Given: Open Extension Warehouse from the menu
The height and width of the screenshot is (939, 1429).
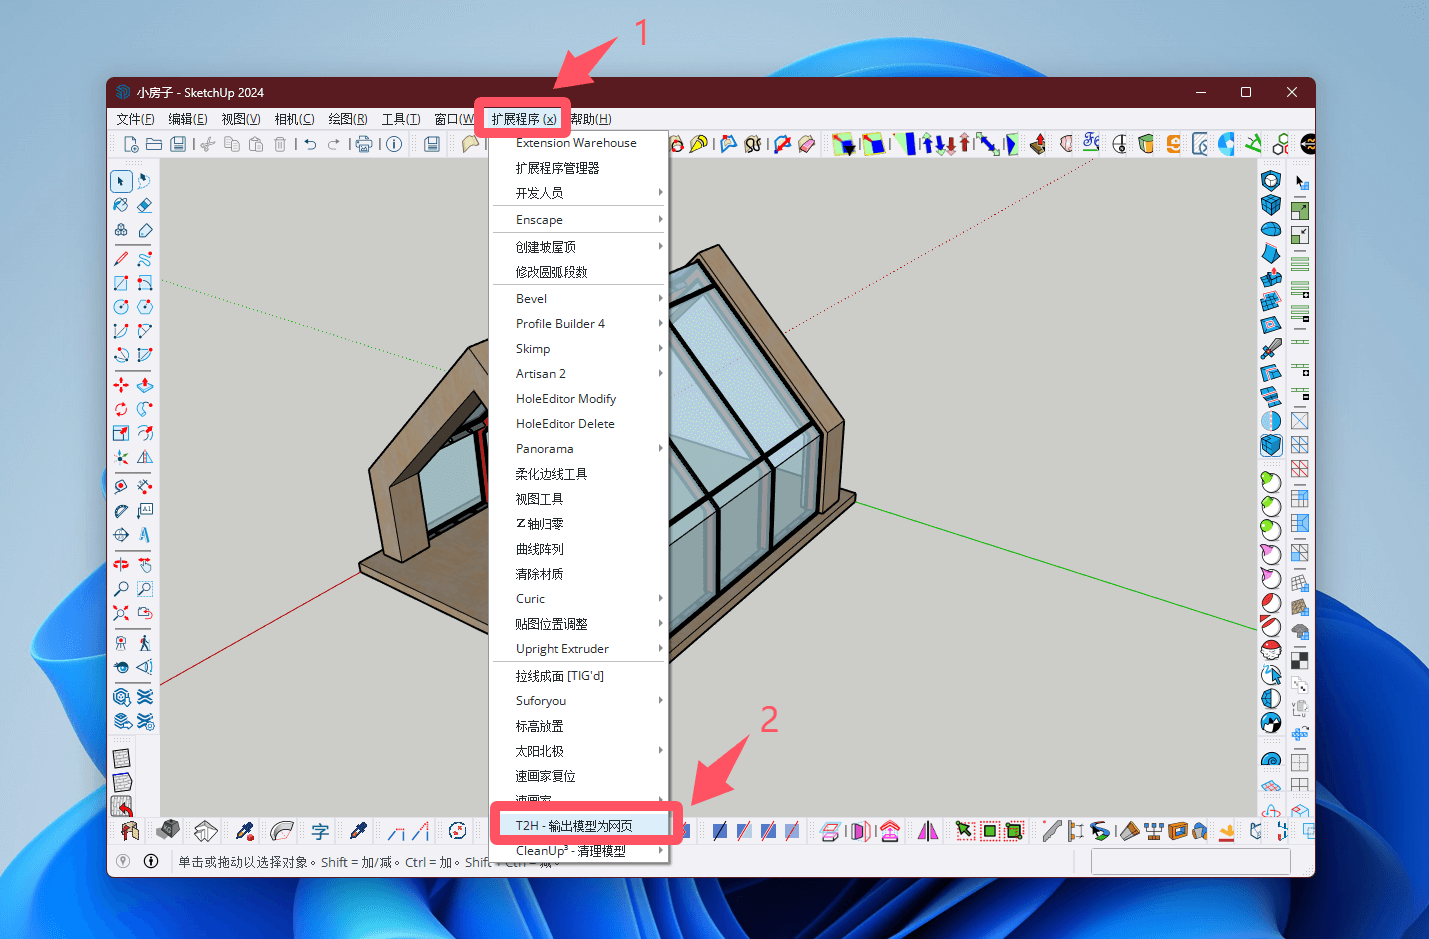Looking at the screenshot, I should tap(578, 143).
